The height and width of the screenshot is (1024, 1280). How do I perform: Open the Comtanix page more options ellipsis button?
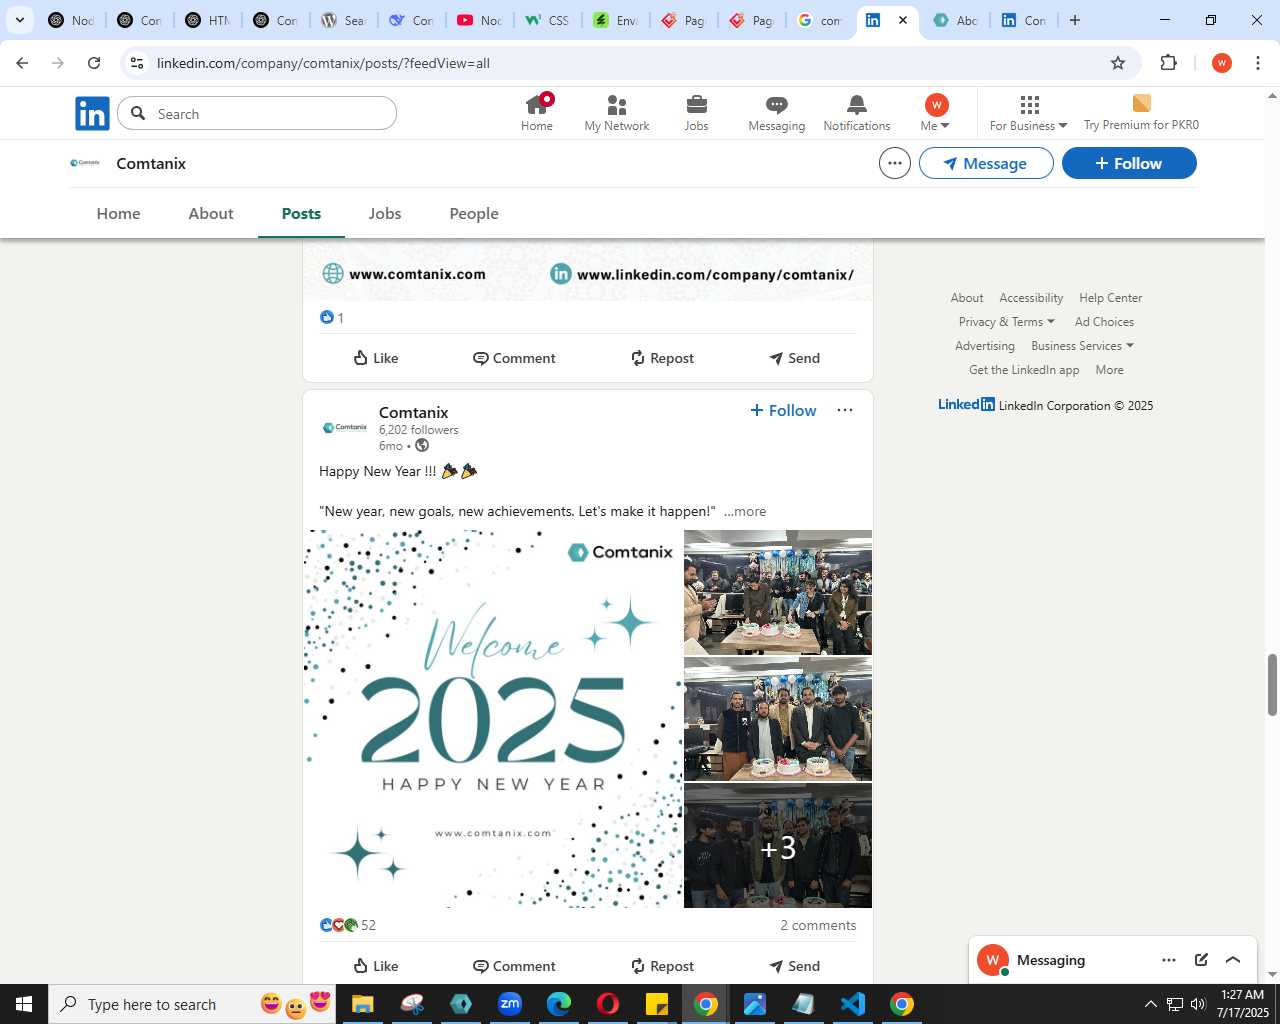[x=895, y=163]
